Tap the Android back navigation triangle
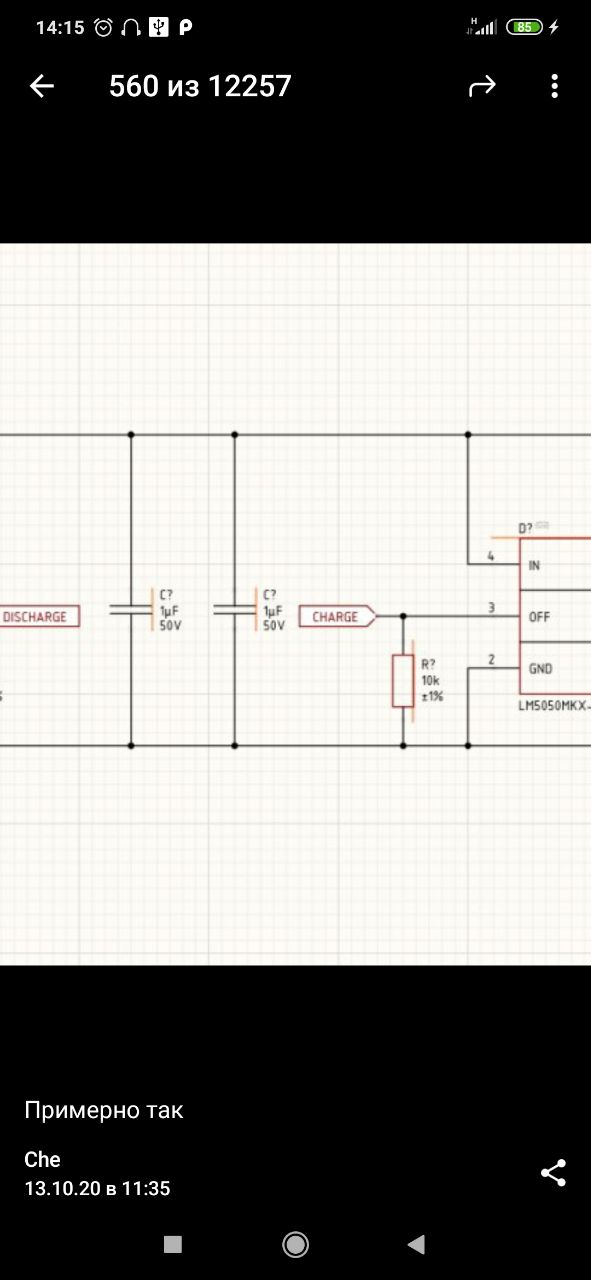The image size is (591, 1280). [x=416, y=1244]
